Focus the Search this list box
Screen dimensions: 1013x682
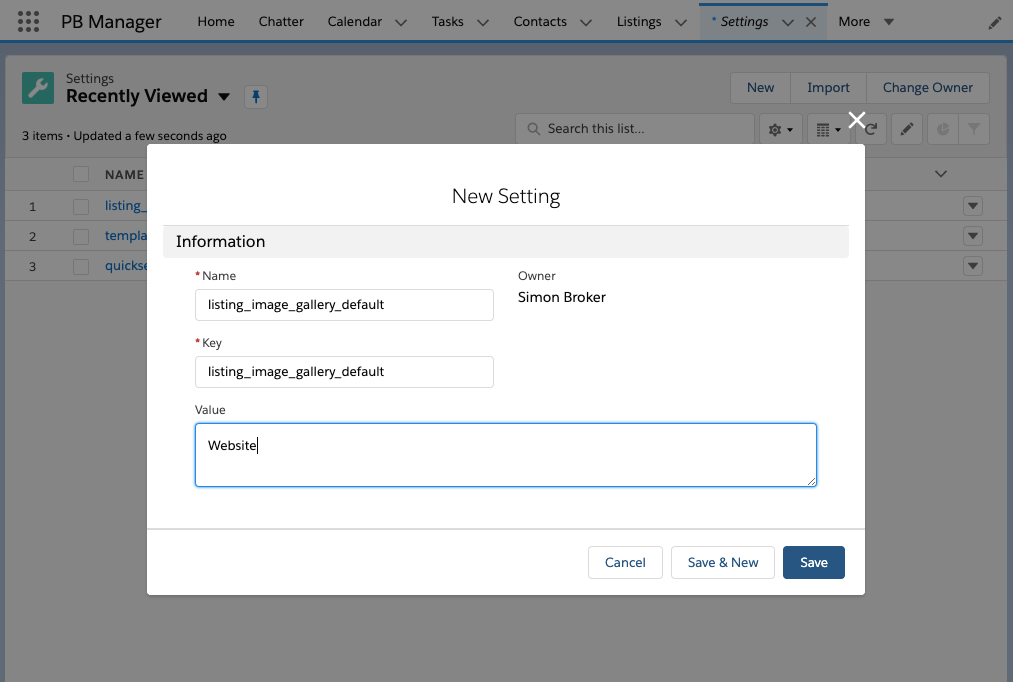(635, 129)
